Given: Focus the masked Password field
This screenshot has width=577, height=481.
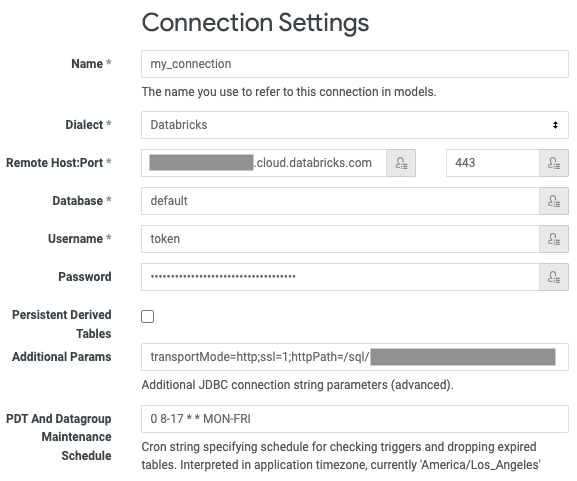Looking at the screenshot, I should (x=340, y=277).
